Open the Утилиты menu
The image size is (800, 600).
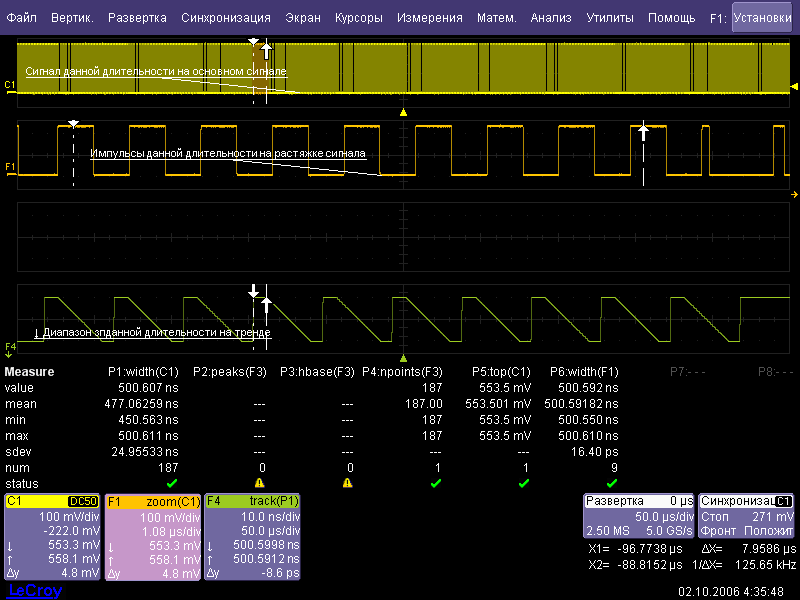(x=609, y=18)
